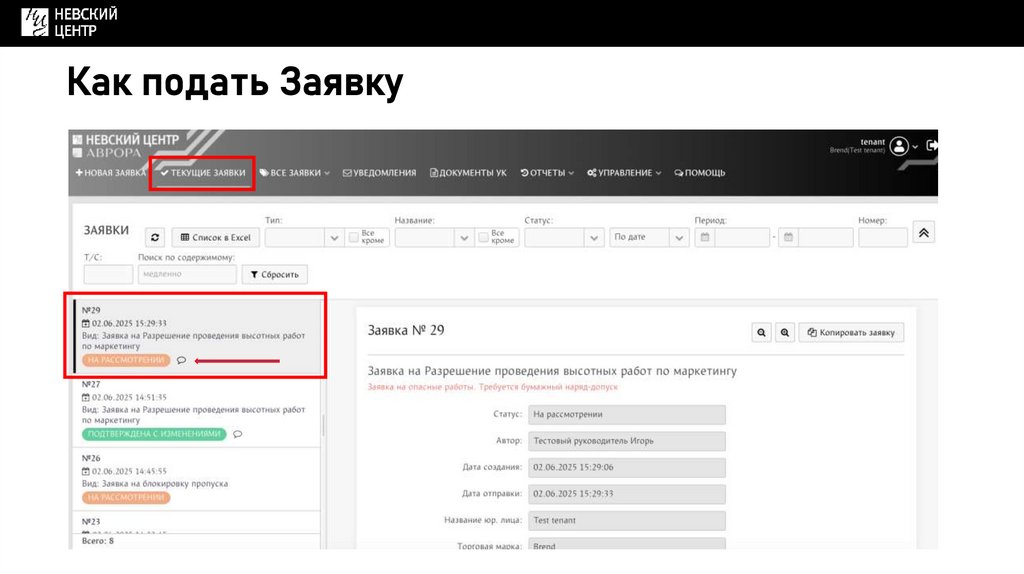Expand the Все заявки menu
Screen dimensions: 1024x574
tap(295, 173)
